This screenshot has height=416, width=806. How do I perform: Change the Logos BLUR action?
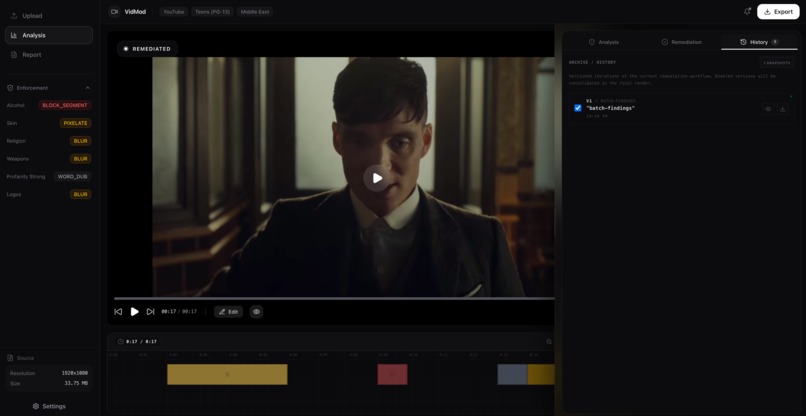pyautogui.click(x=81, y=194)
